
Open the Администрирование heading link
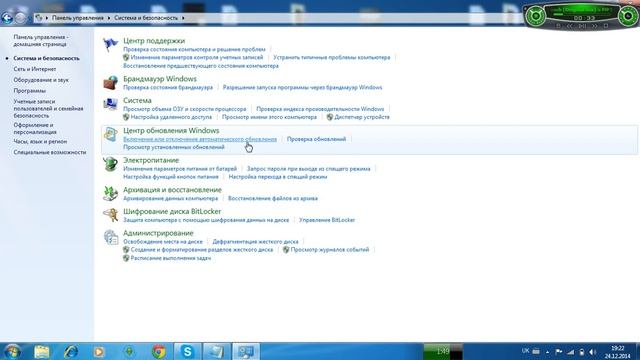(x=158, y=233)
